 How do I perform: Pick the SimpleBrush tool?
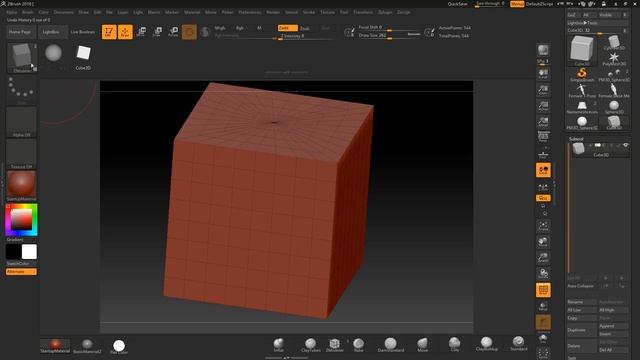click(582, 75)
